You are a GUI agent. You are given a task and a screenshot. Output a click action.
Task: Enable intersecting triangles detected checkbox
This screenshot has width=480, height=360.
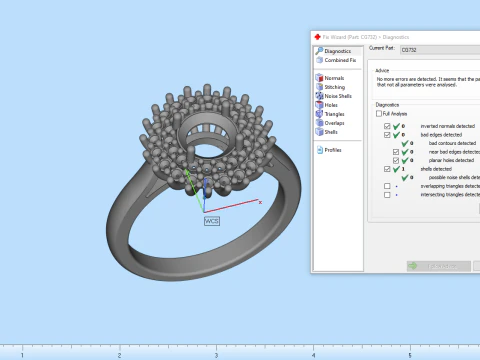(x=387, y=195)
